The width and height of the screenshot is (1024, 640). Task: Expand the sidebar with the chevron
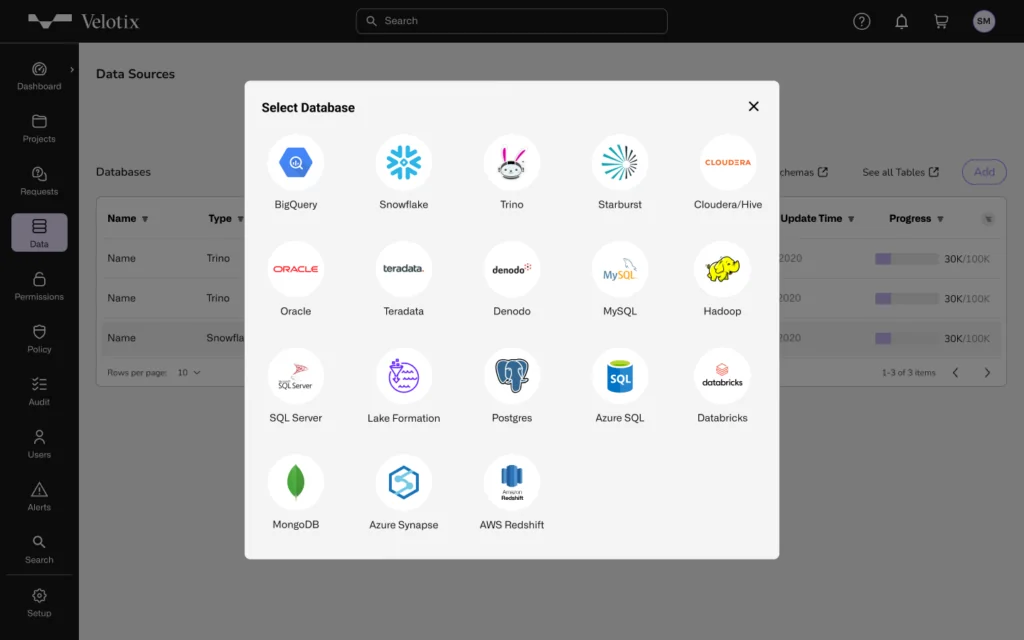72,69
